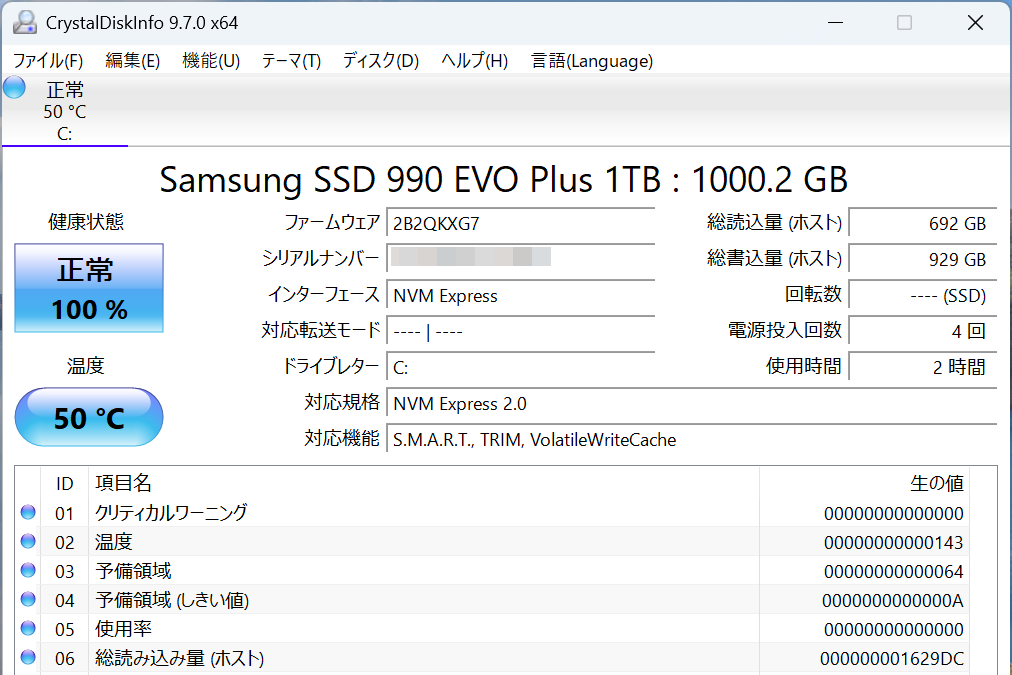Click the status orb for 使用率 row
Viewport: 1012px width, 675px height.
coord(28,629)
